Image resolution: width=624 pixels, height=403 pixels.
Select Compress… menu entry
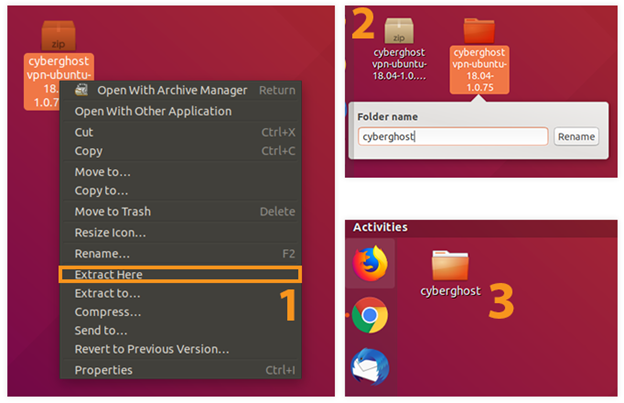(x=181, y=312)
